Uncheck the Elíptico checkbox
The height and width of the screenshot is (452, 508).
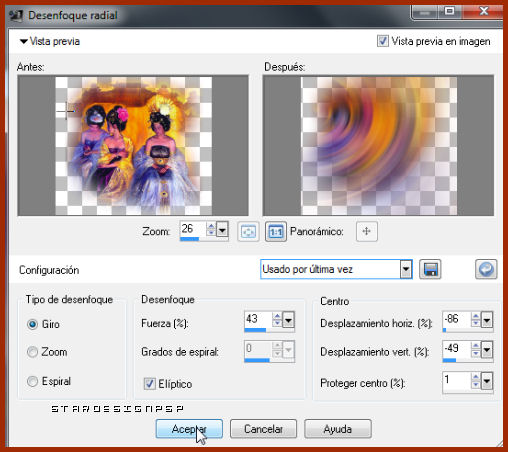tap(149, 383)
